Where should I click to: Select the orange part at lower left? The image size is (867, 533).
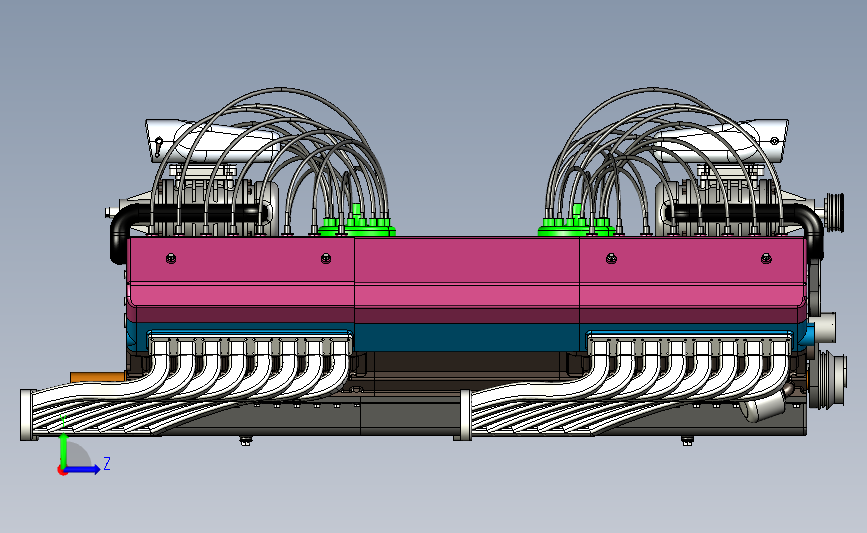click(98, 377)
